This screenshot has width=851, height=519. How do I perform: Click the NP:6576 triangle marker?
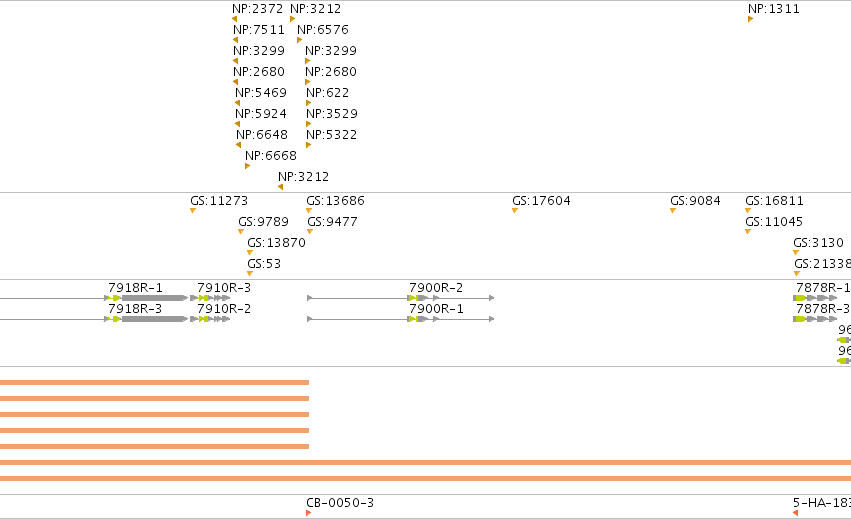click(300, 40)
